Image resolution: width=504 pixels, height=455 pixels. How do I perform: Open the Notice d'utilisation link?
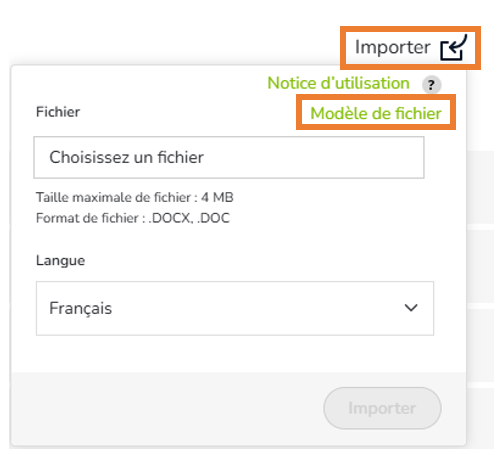point(338,83)
